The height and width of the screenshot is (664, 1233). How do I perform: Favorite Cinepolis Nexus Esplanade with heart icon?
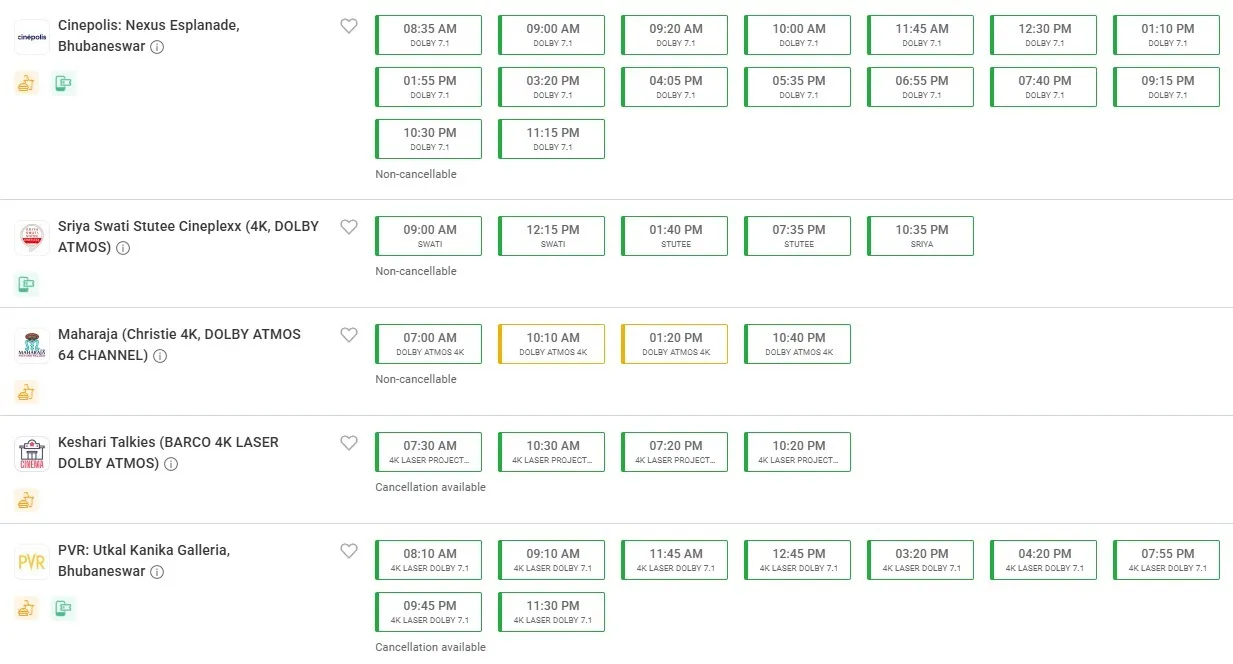pos(349,27)
